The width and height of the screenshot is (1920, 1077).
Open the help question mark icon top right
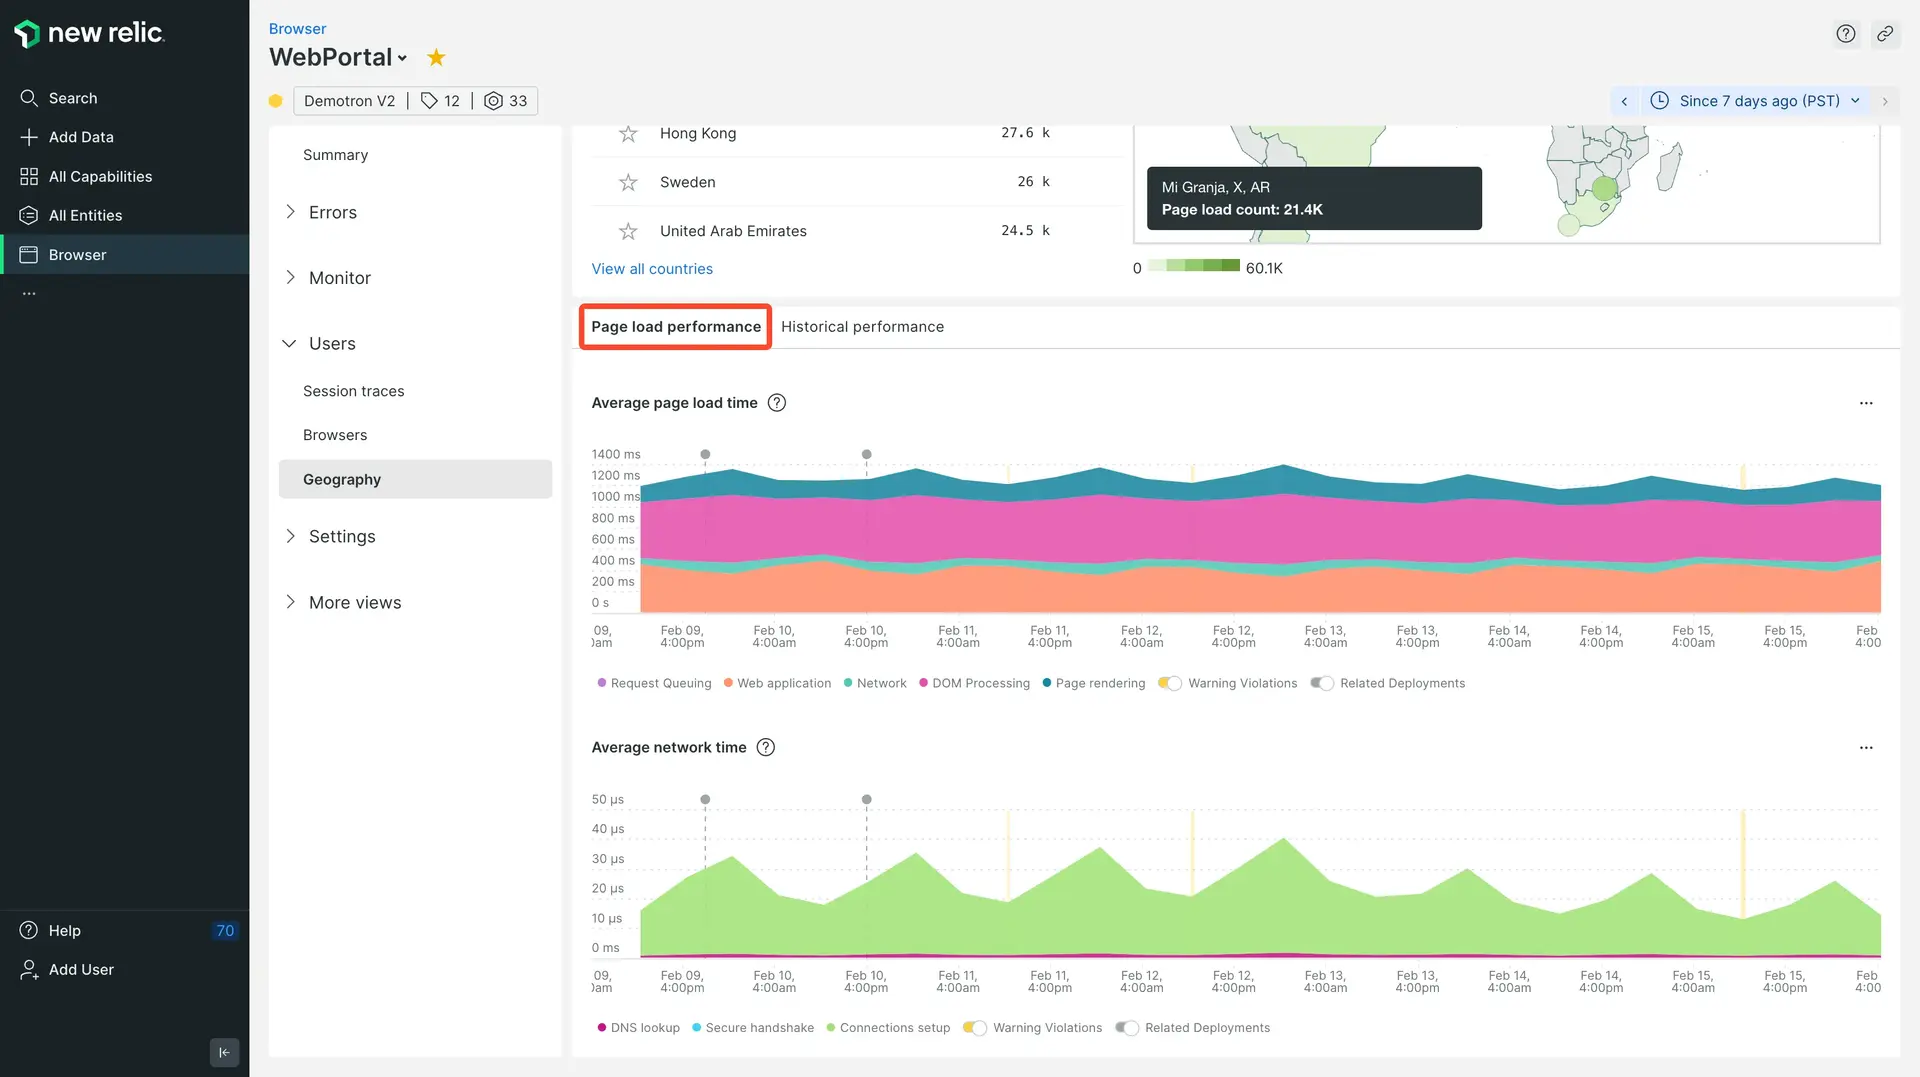point(1846,34)
